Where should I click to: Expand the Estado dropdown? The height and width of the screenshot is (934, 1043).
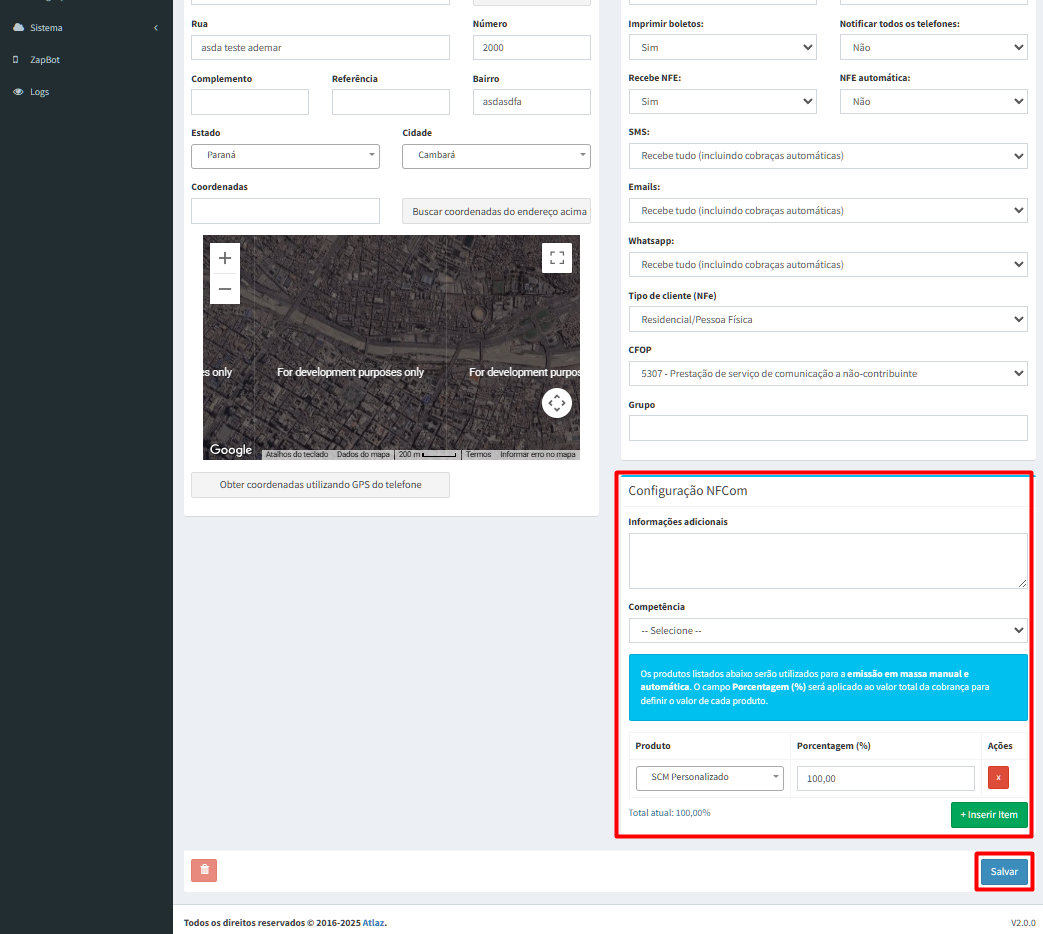(x=285, y=156)
